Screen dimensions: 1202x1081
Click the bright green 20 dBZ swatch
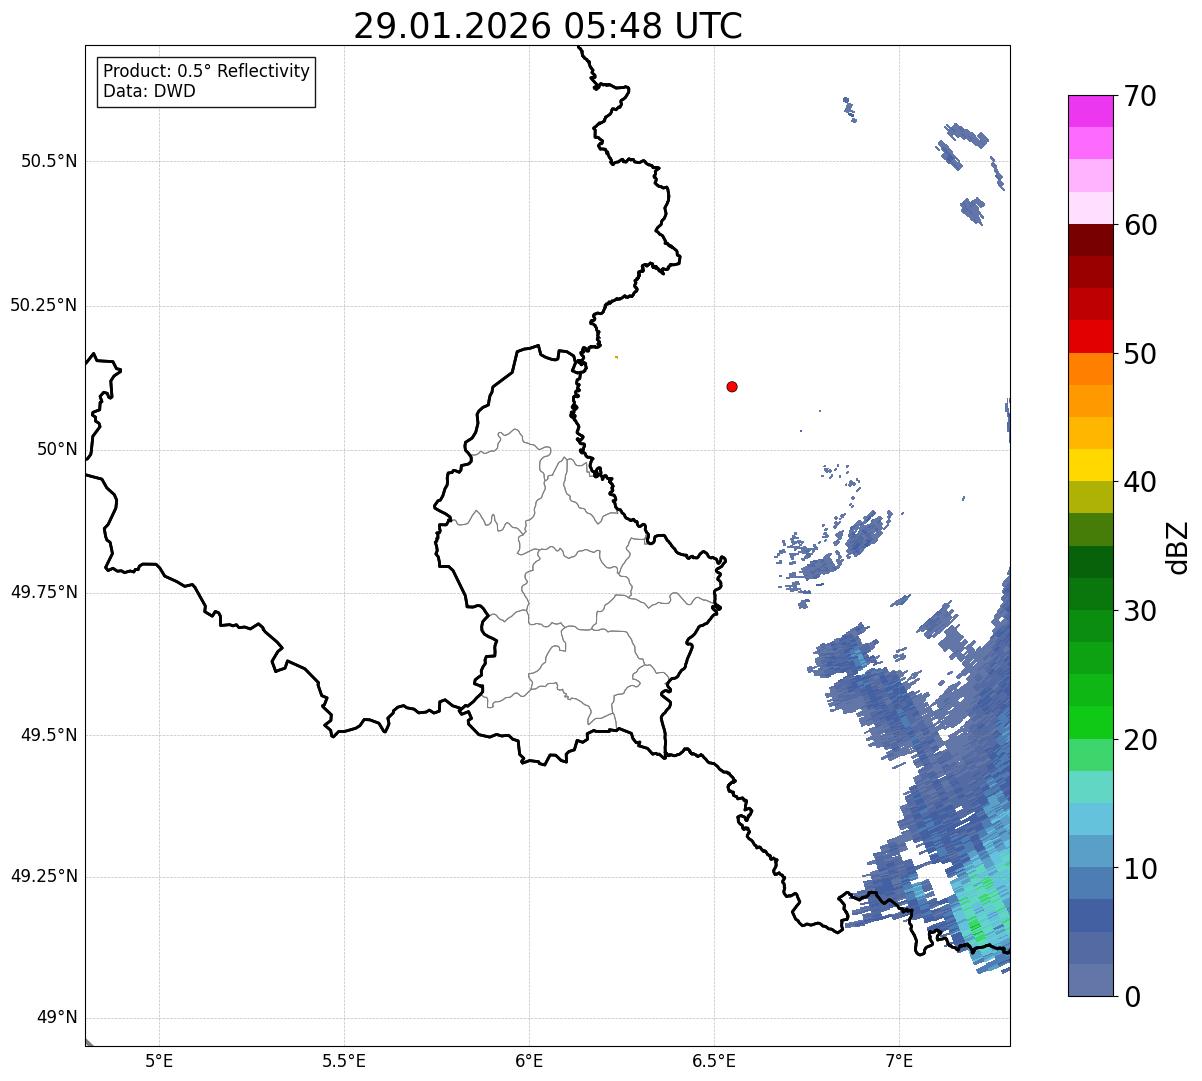coord(1090,723)
